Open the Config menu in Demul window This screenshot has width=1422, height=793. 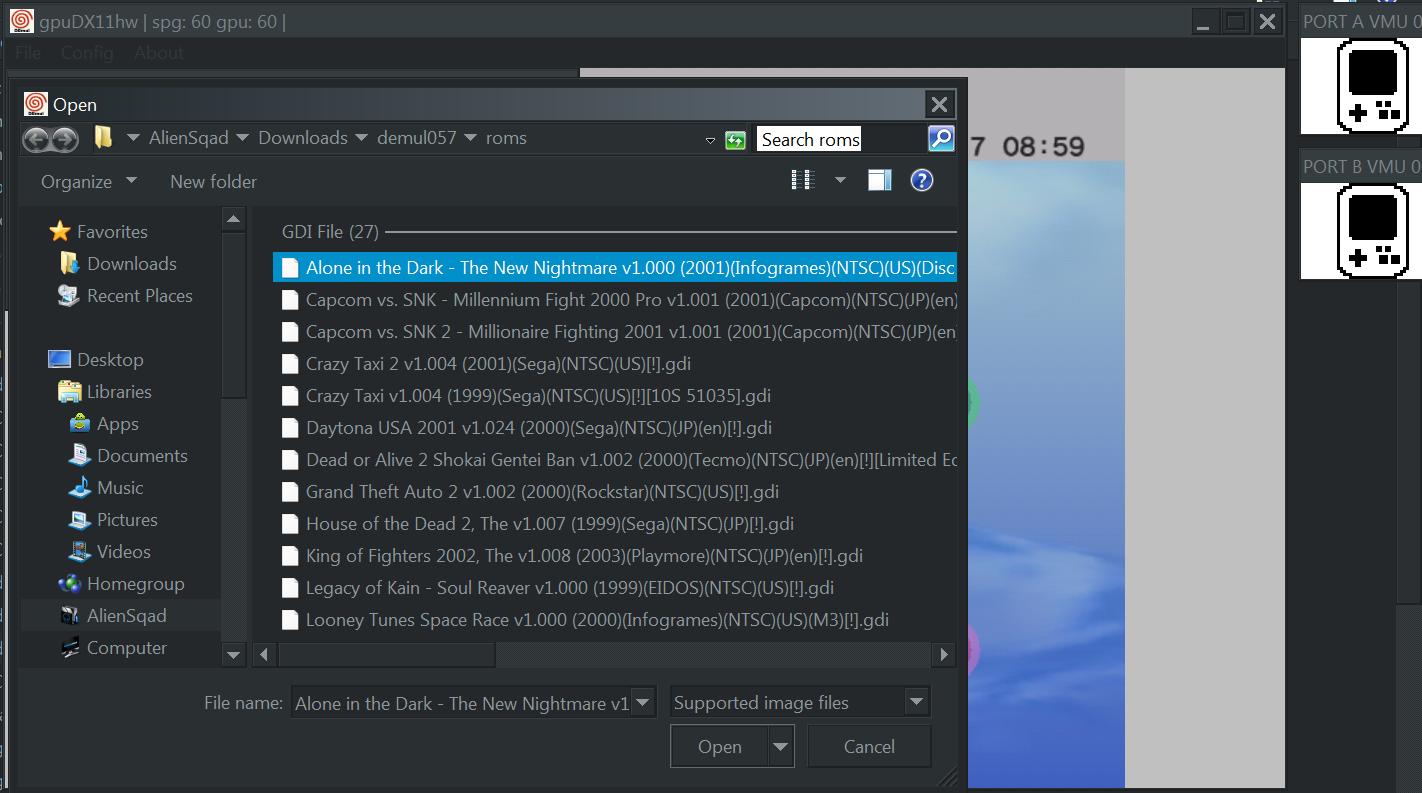coord(87,53)
